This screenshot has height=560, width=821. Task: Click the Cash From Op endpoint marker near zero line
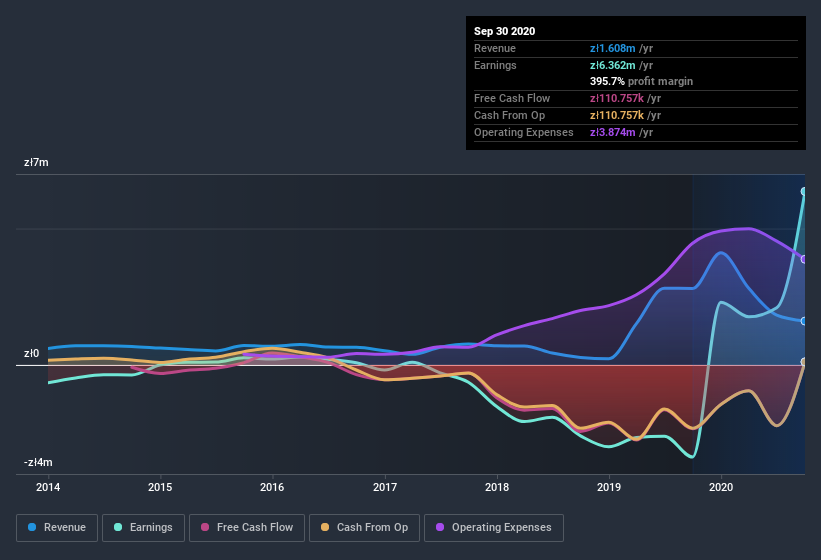tap(804, 362)
